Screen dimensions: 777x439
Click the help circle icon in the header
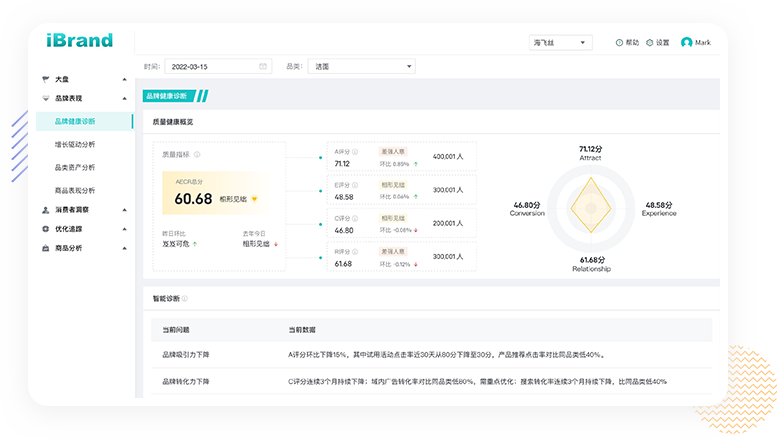pos(619,43)
